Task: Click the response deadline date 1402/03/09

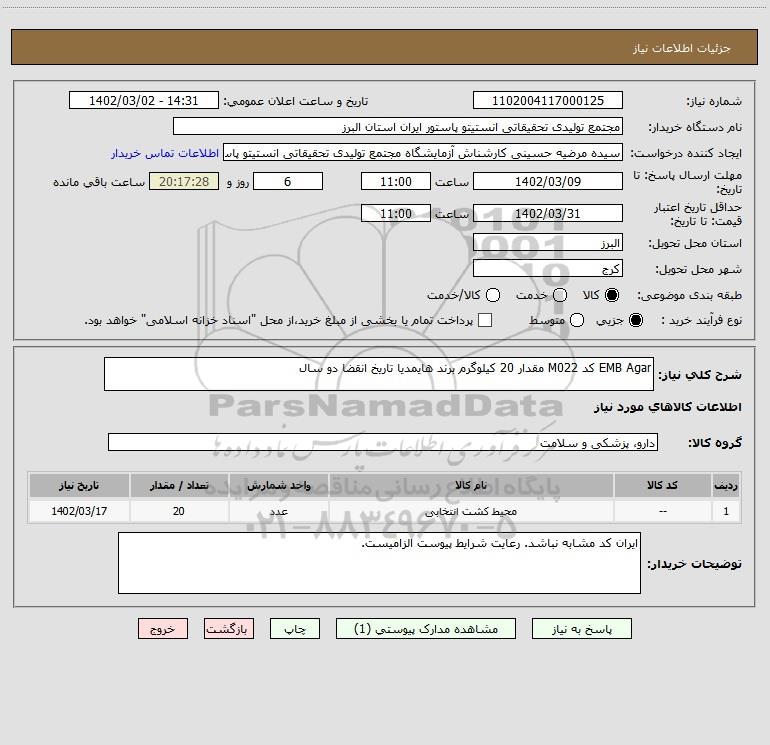Action: (548, 182)
